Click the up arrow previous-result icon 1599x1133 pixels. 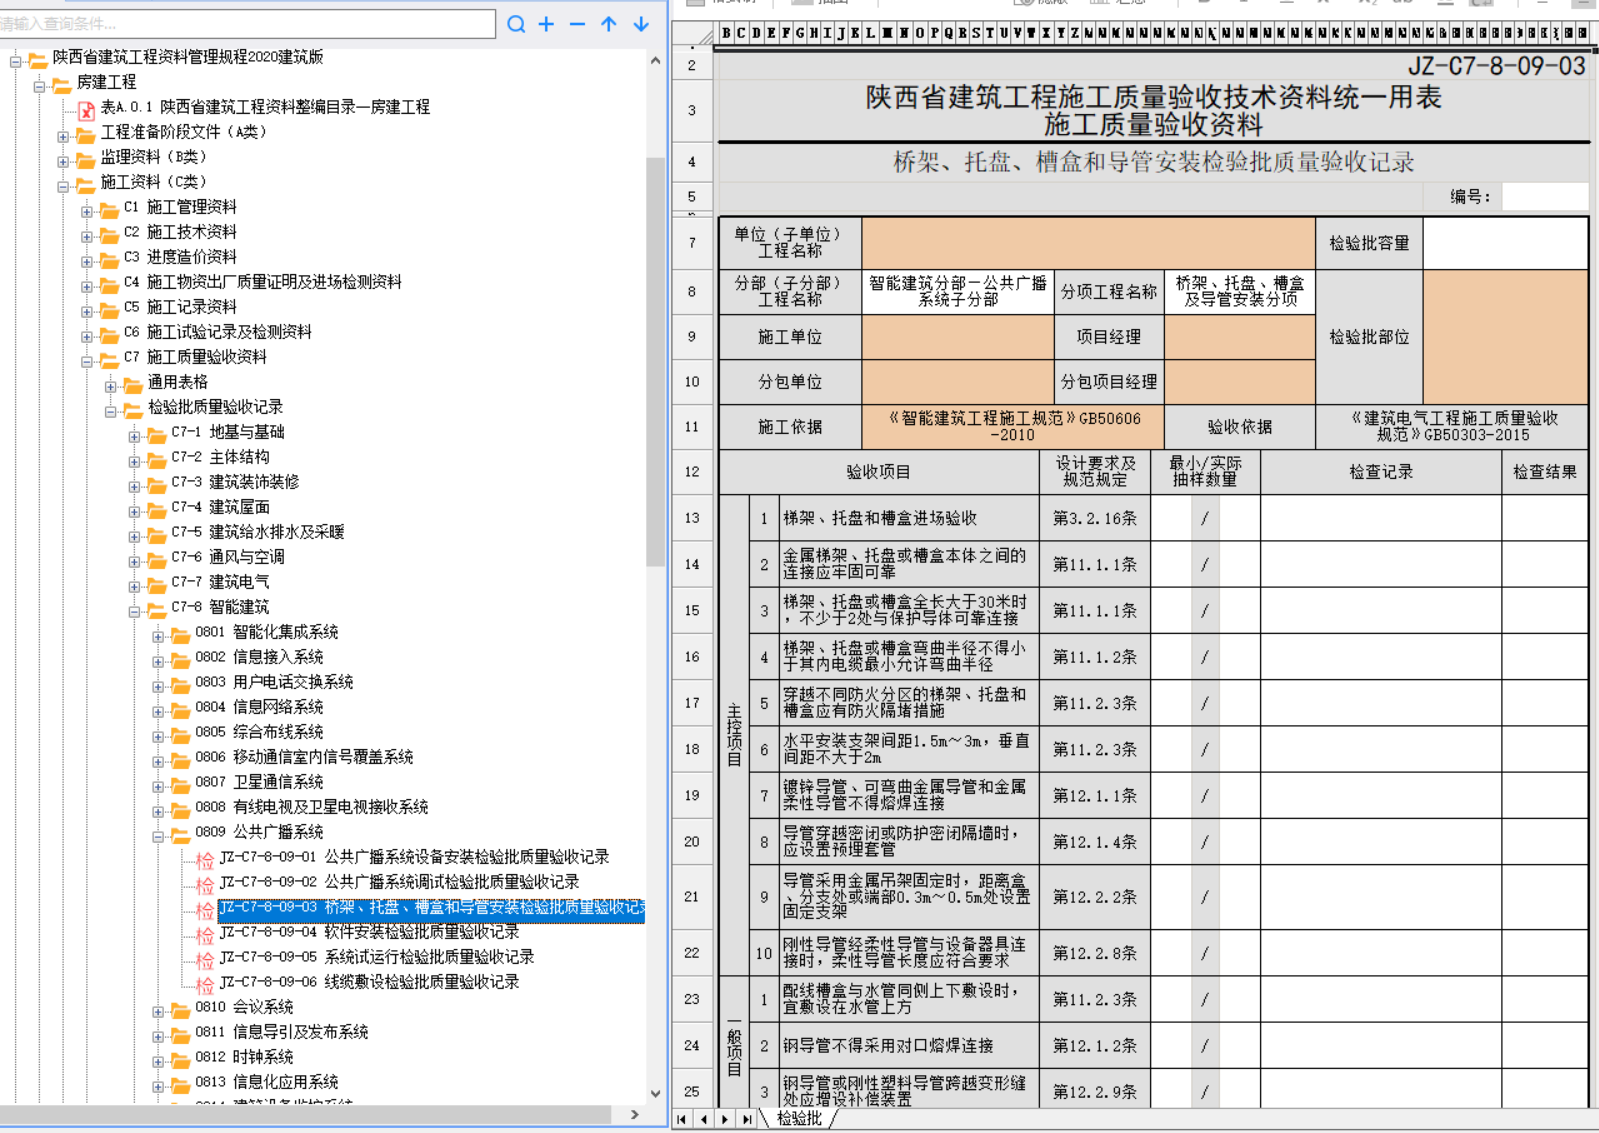(x=609, y=24)
